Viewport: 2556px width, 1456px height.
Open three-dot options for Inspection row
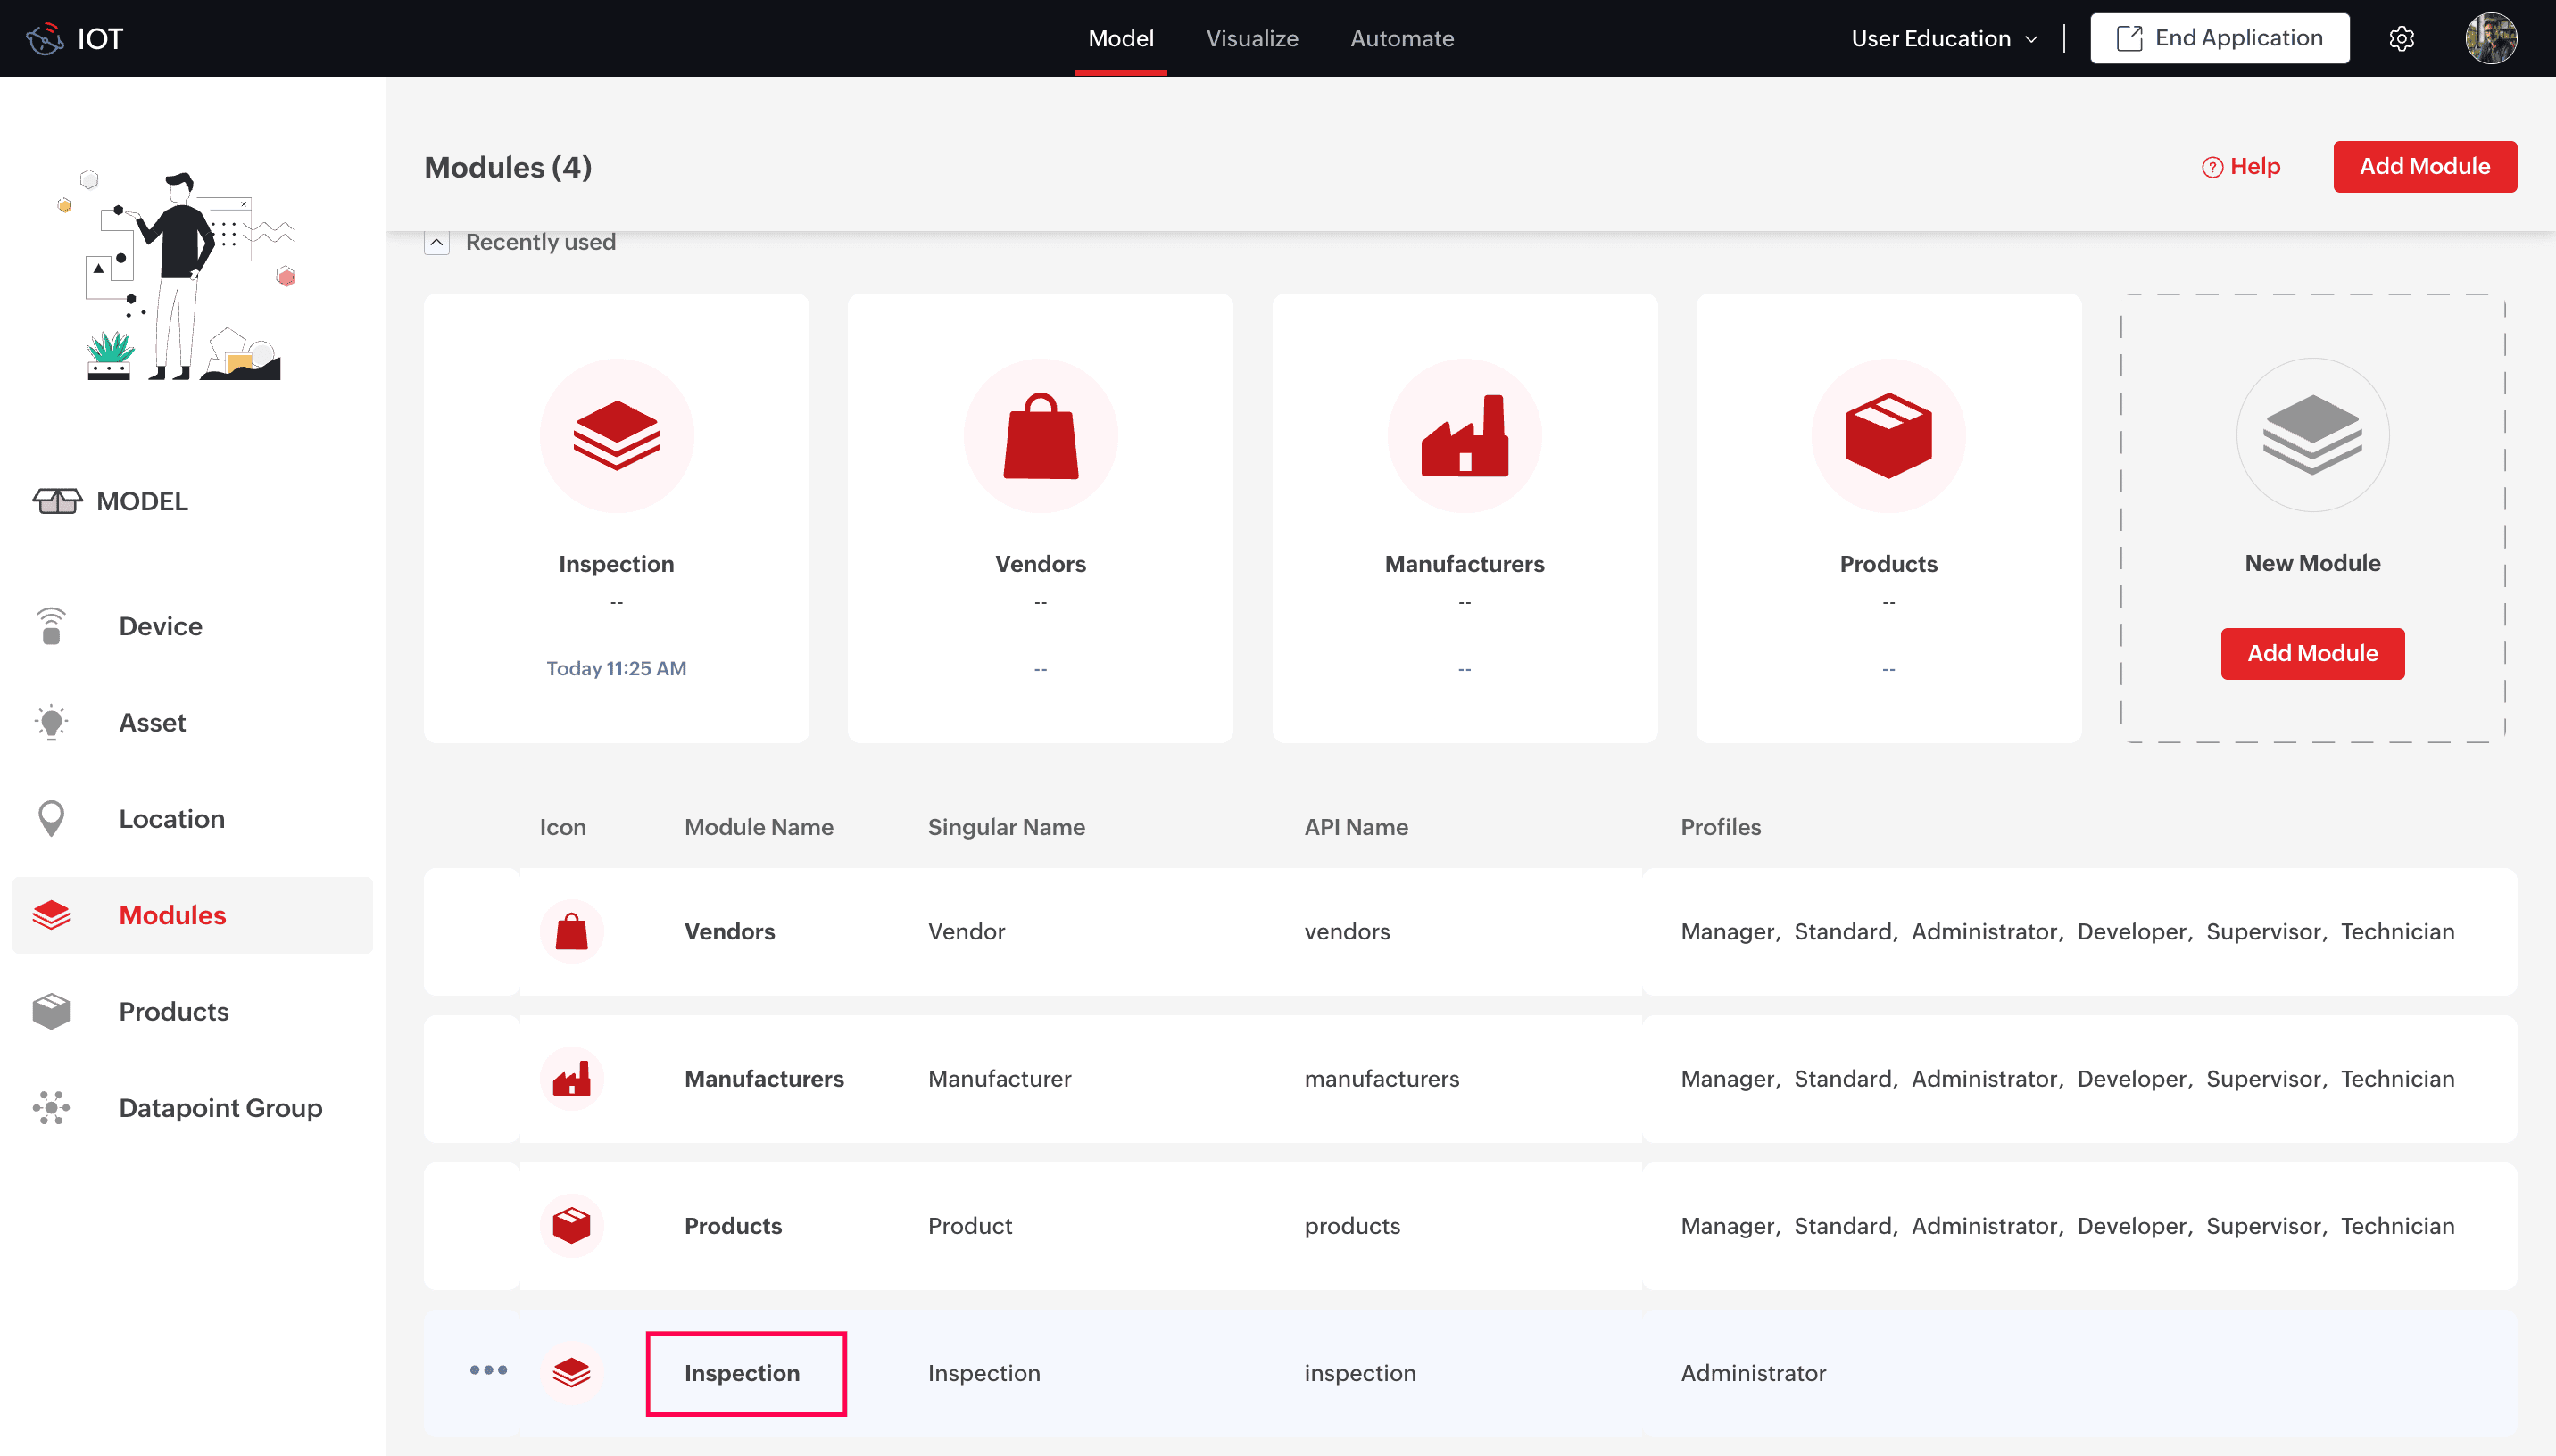pos(488,1370)
